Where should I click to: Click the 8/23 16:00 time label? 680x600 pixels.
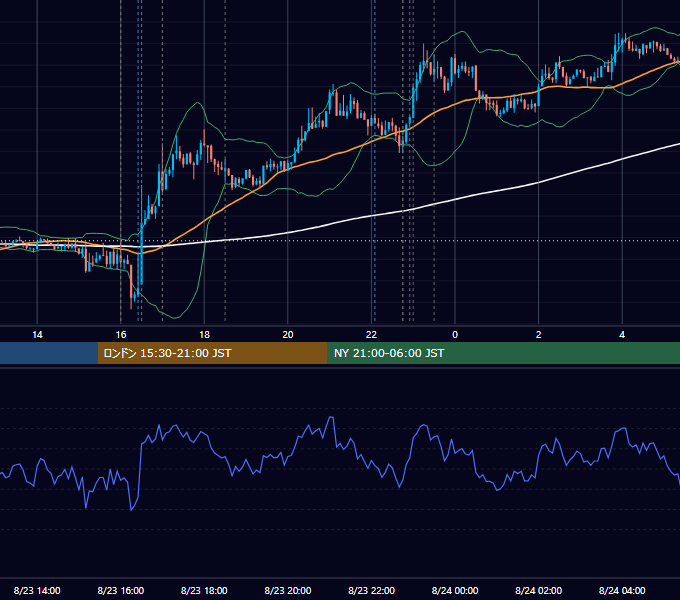(121, 590)
